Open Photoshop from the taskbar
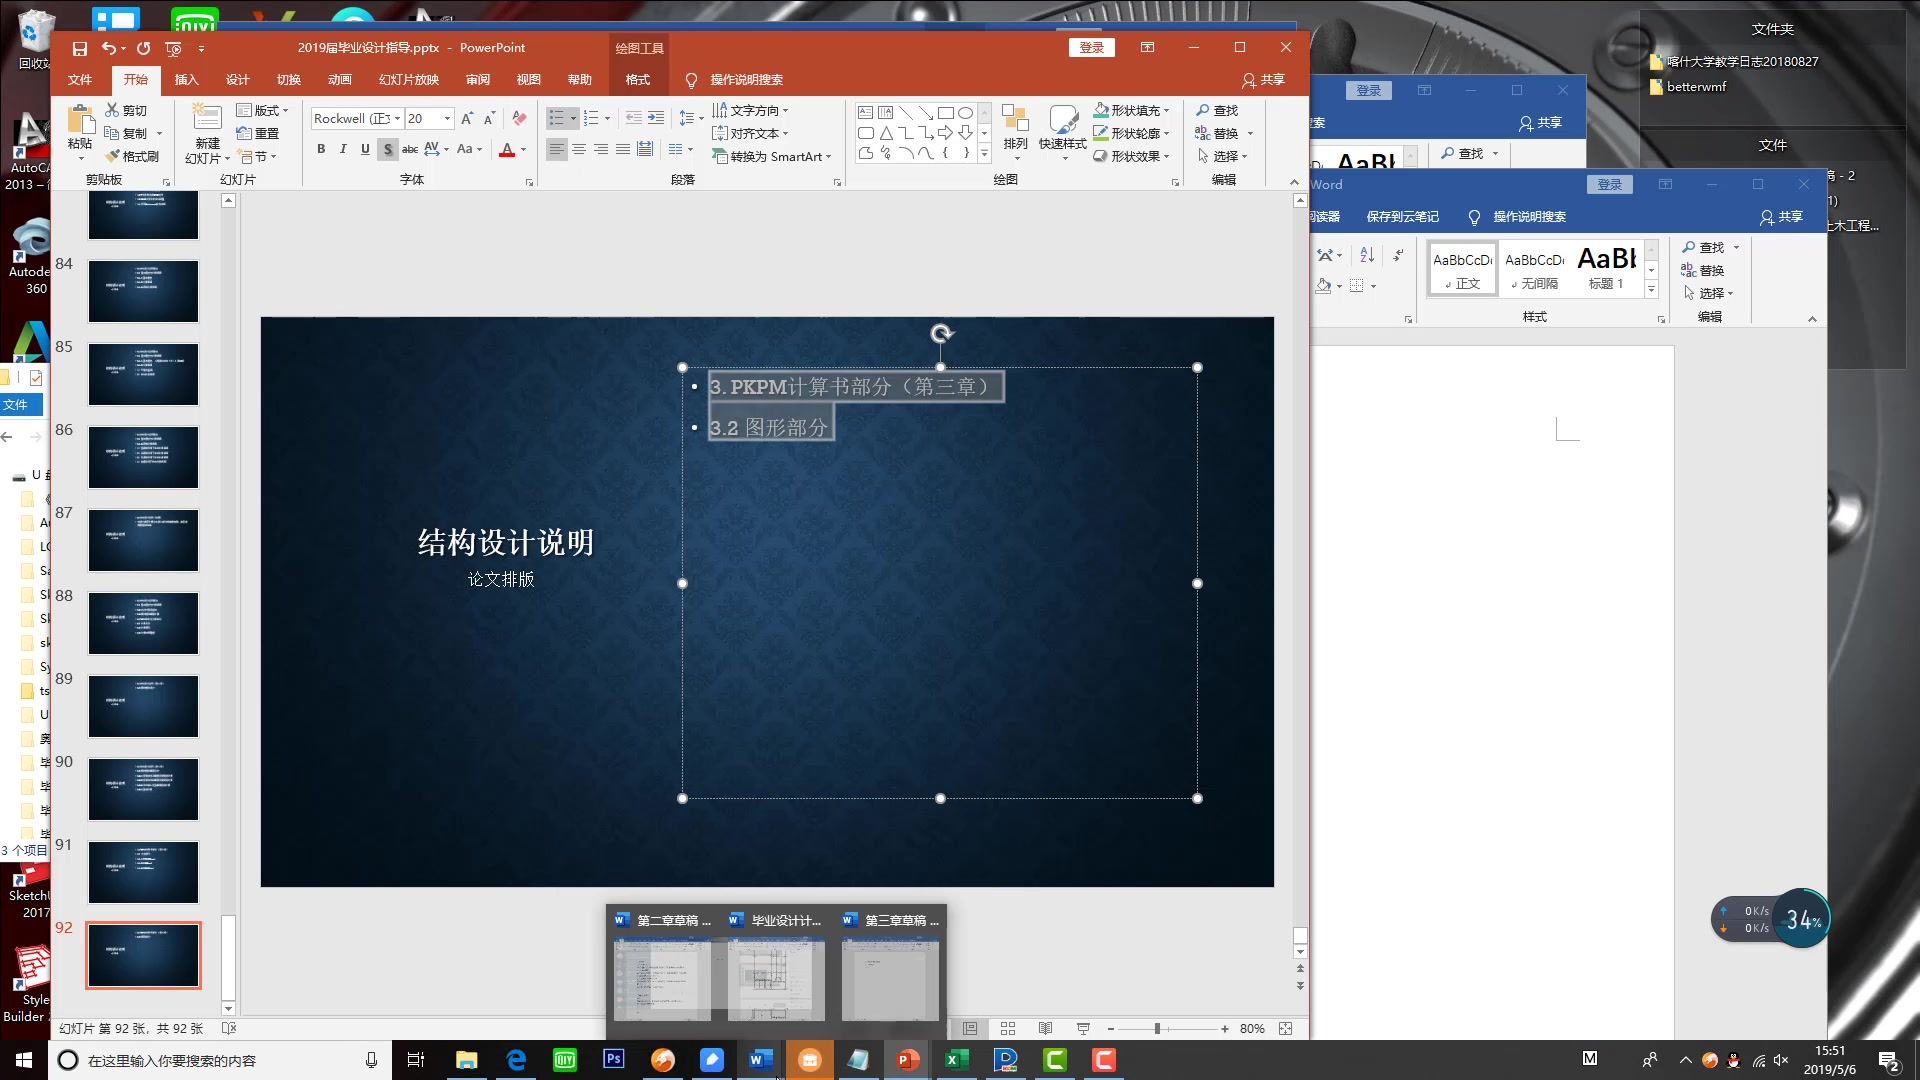This screenshot has width=1920, height=1080. click(614, 1060)
